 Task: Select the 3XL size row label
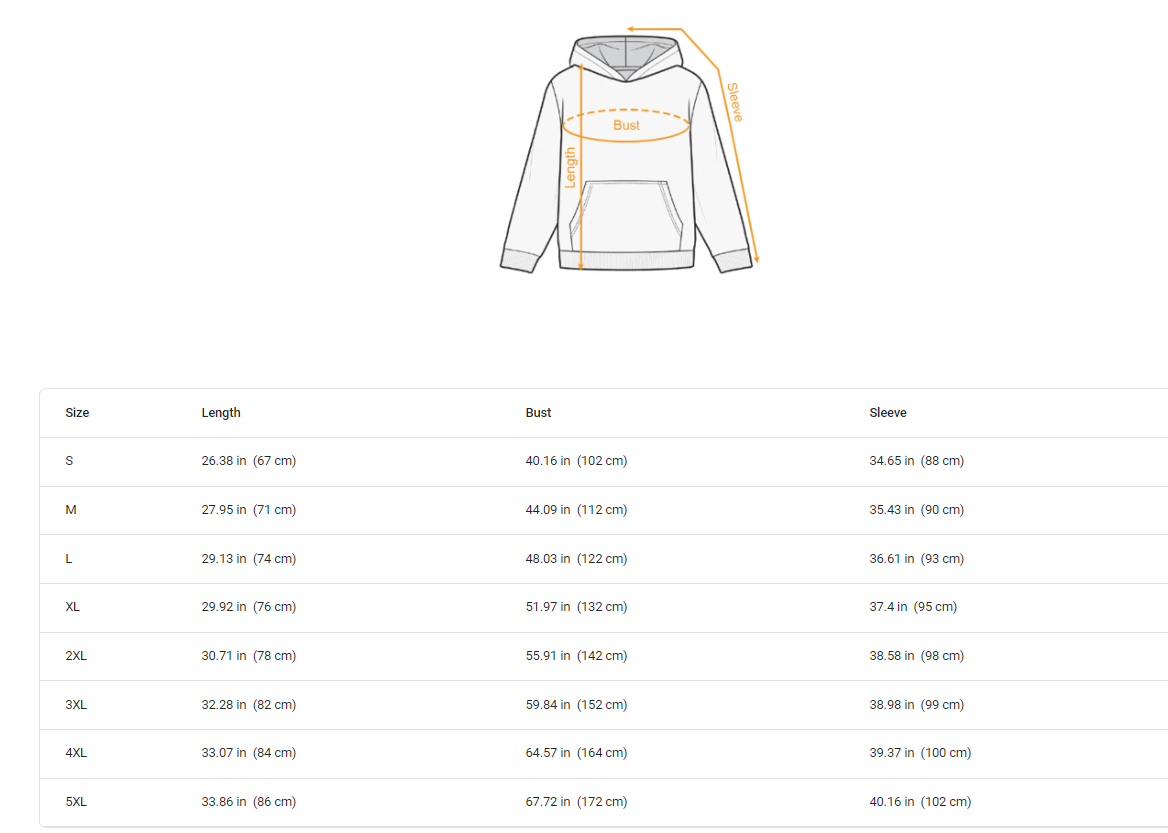[76, 705]
